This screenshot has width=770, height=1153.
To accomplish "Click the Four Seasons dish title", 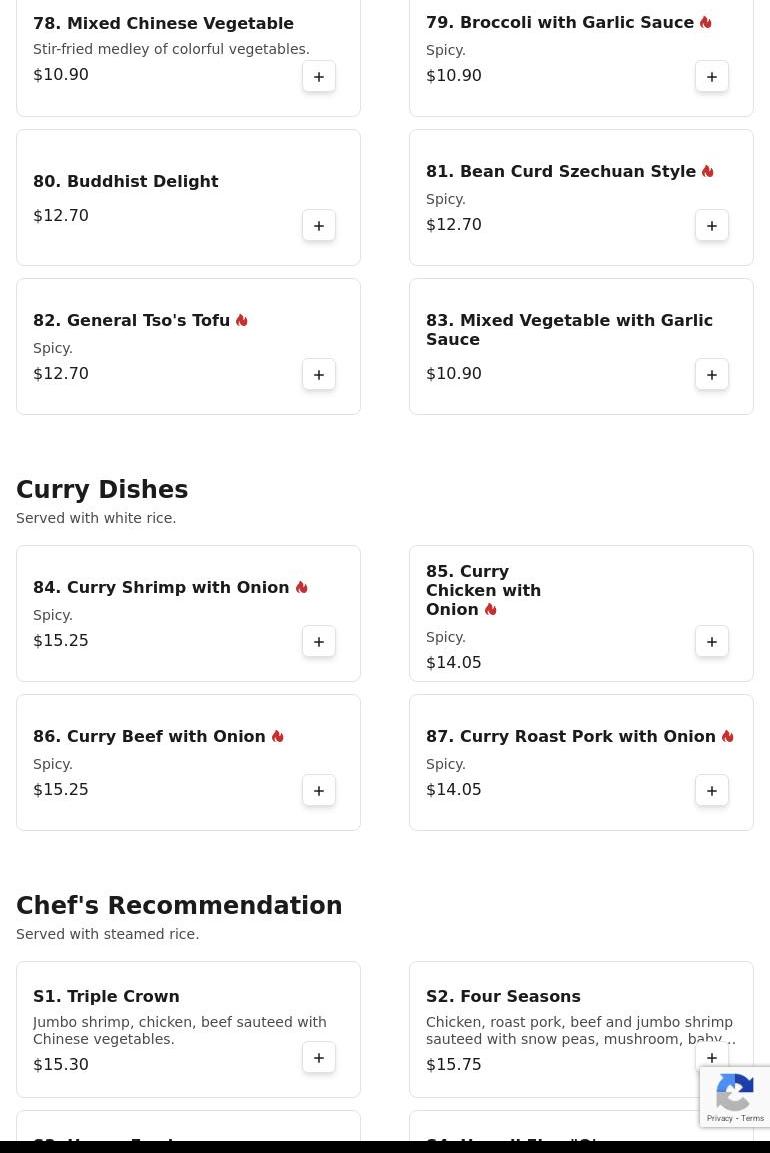I will (503, 997).
